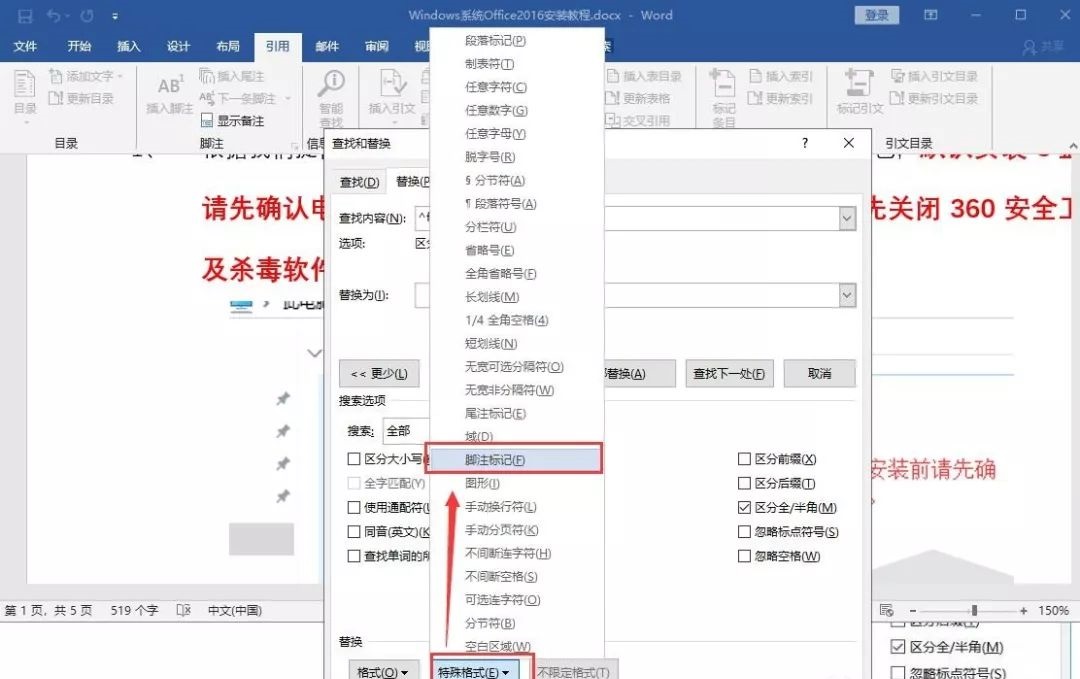Click the 更少(L) button
The width and height of the screenshot is (1080, 679).
tap(379, 374)
